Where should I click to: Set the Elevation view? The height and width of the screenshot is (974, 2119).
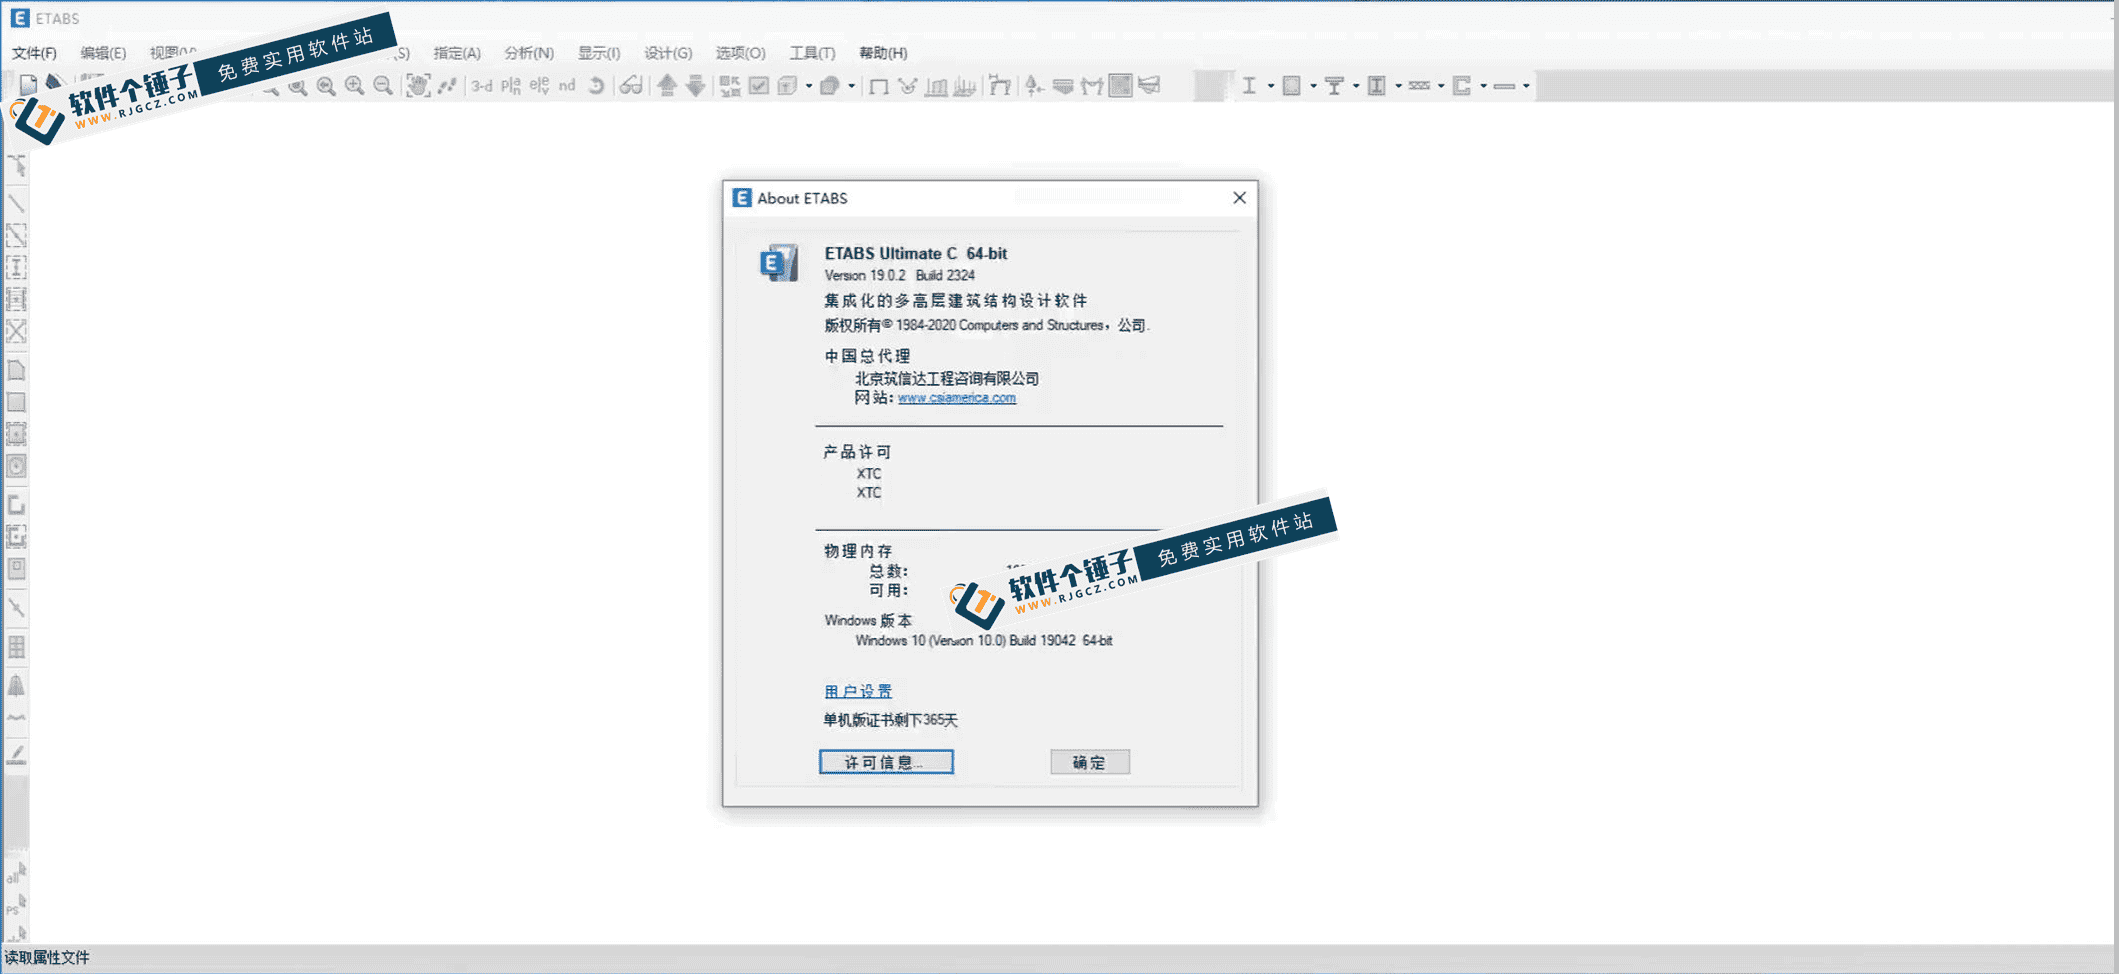(x=540, y=86)
